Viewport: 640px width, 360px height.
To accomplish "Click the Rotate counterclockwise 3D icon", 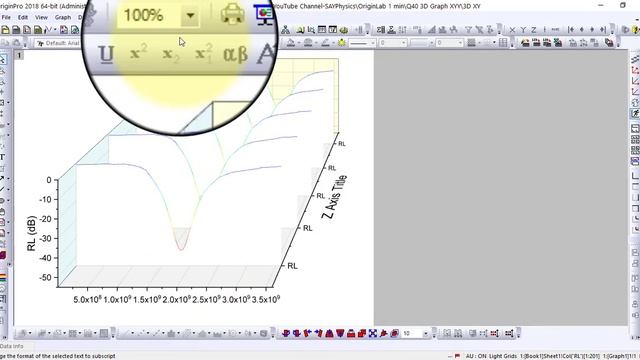I will (x=286, y=333).
